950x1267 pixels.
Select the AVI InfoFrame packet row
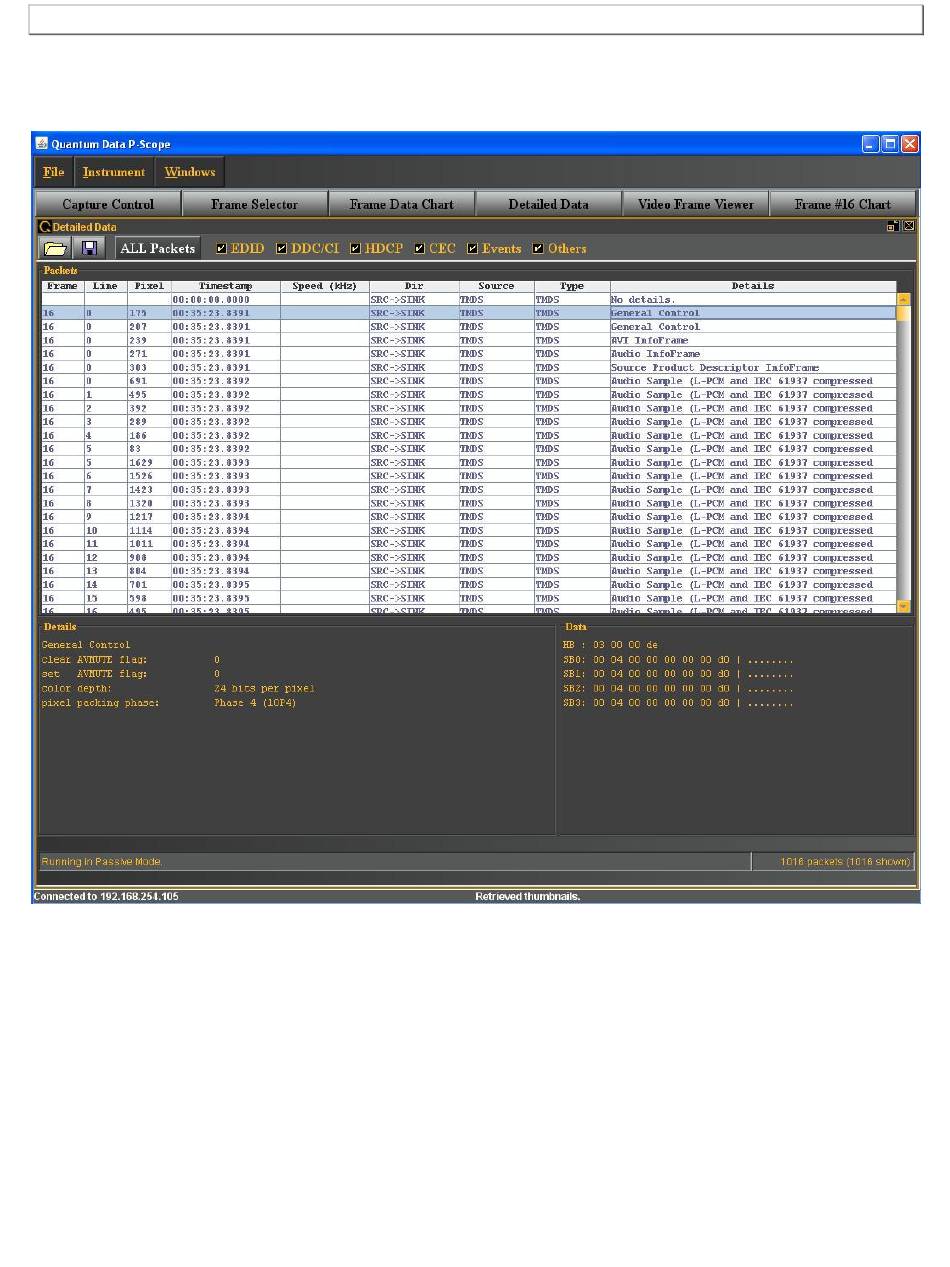[x=469, y=340]
